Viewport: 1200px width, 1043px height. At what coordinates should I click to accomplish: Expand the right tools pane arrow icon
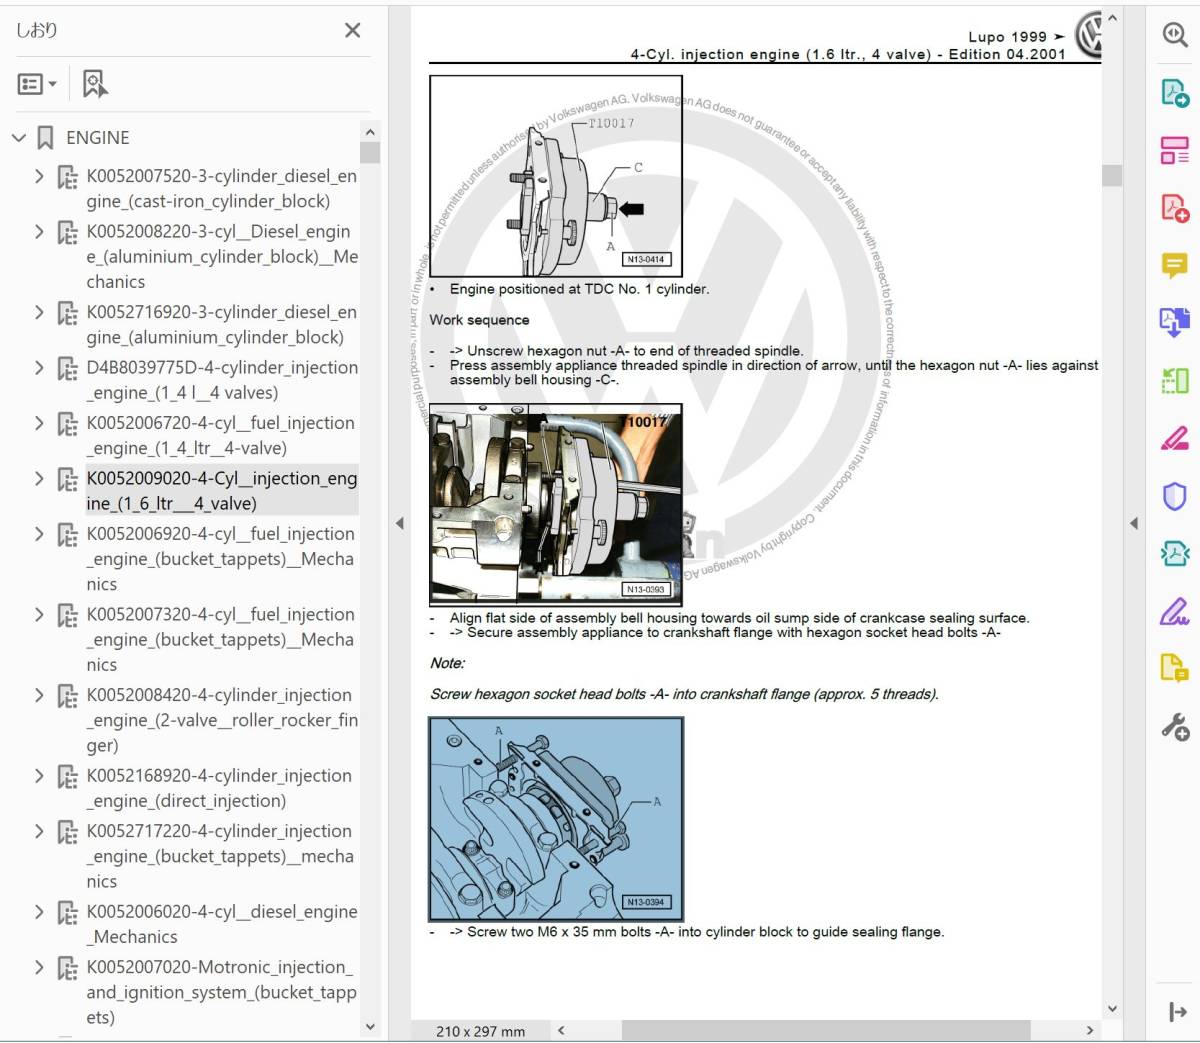point(1177,1012)
